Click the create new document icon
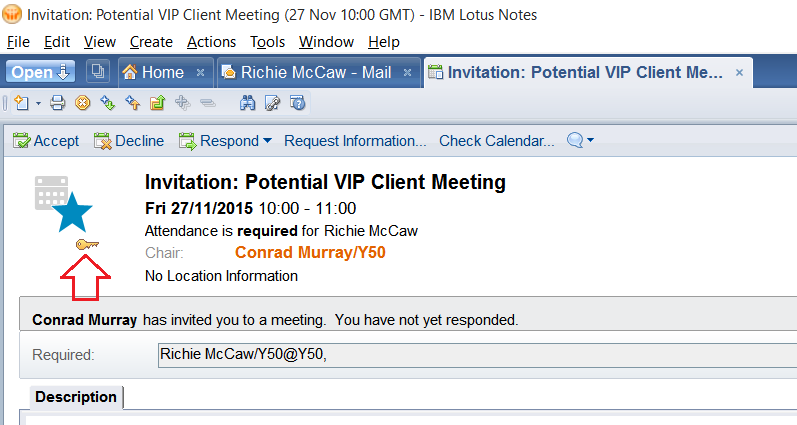 click(21, 103)
